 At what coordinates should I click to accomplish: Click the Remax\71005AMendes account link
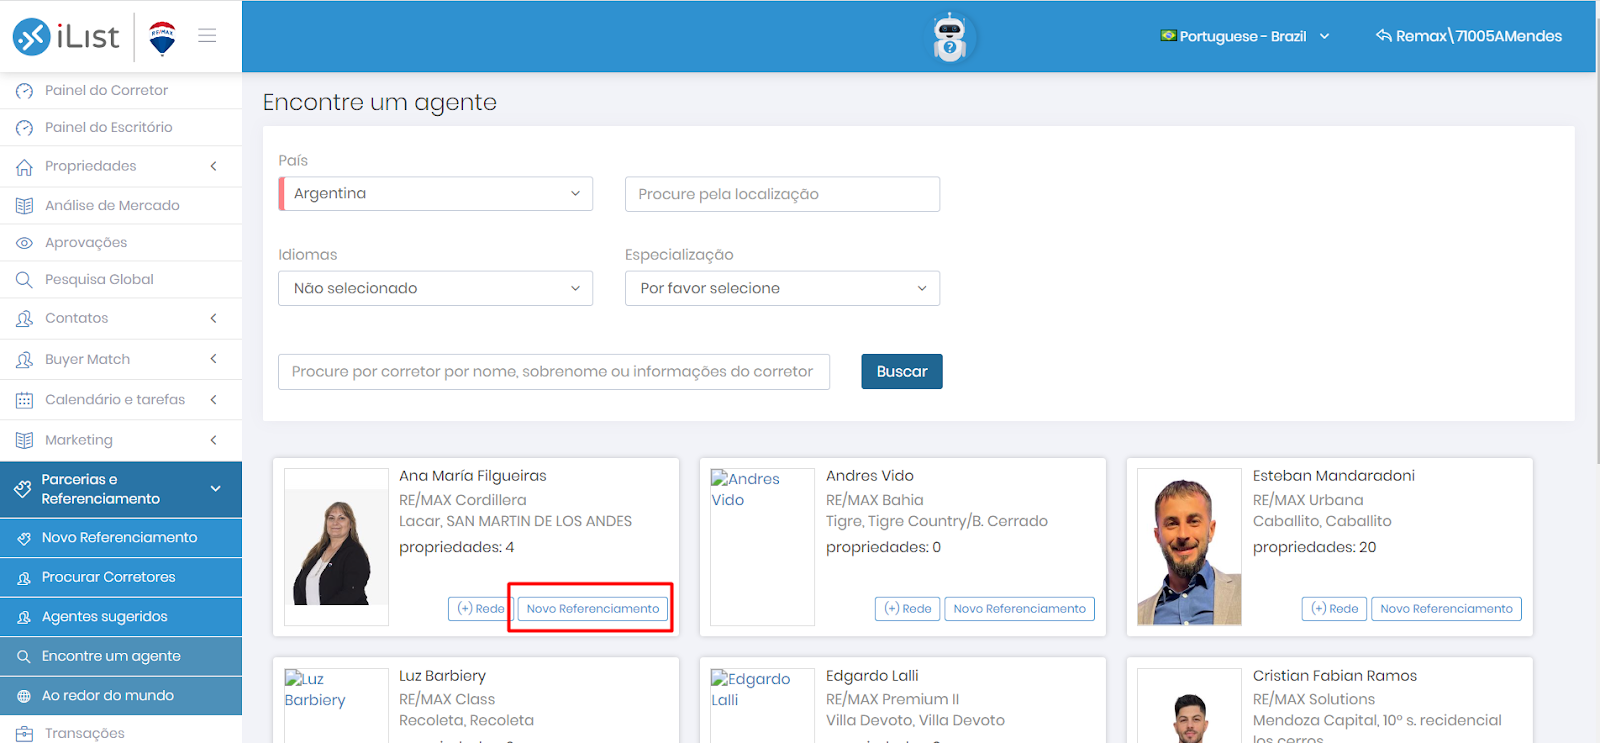1469,36
